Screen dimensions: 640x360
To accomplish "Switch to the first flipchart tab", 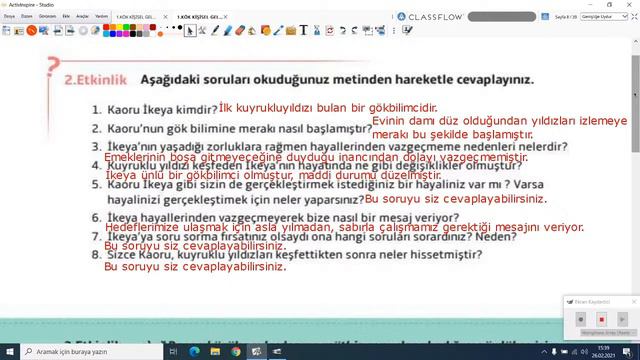I will pyautogui.click(x=137, y=17).
